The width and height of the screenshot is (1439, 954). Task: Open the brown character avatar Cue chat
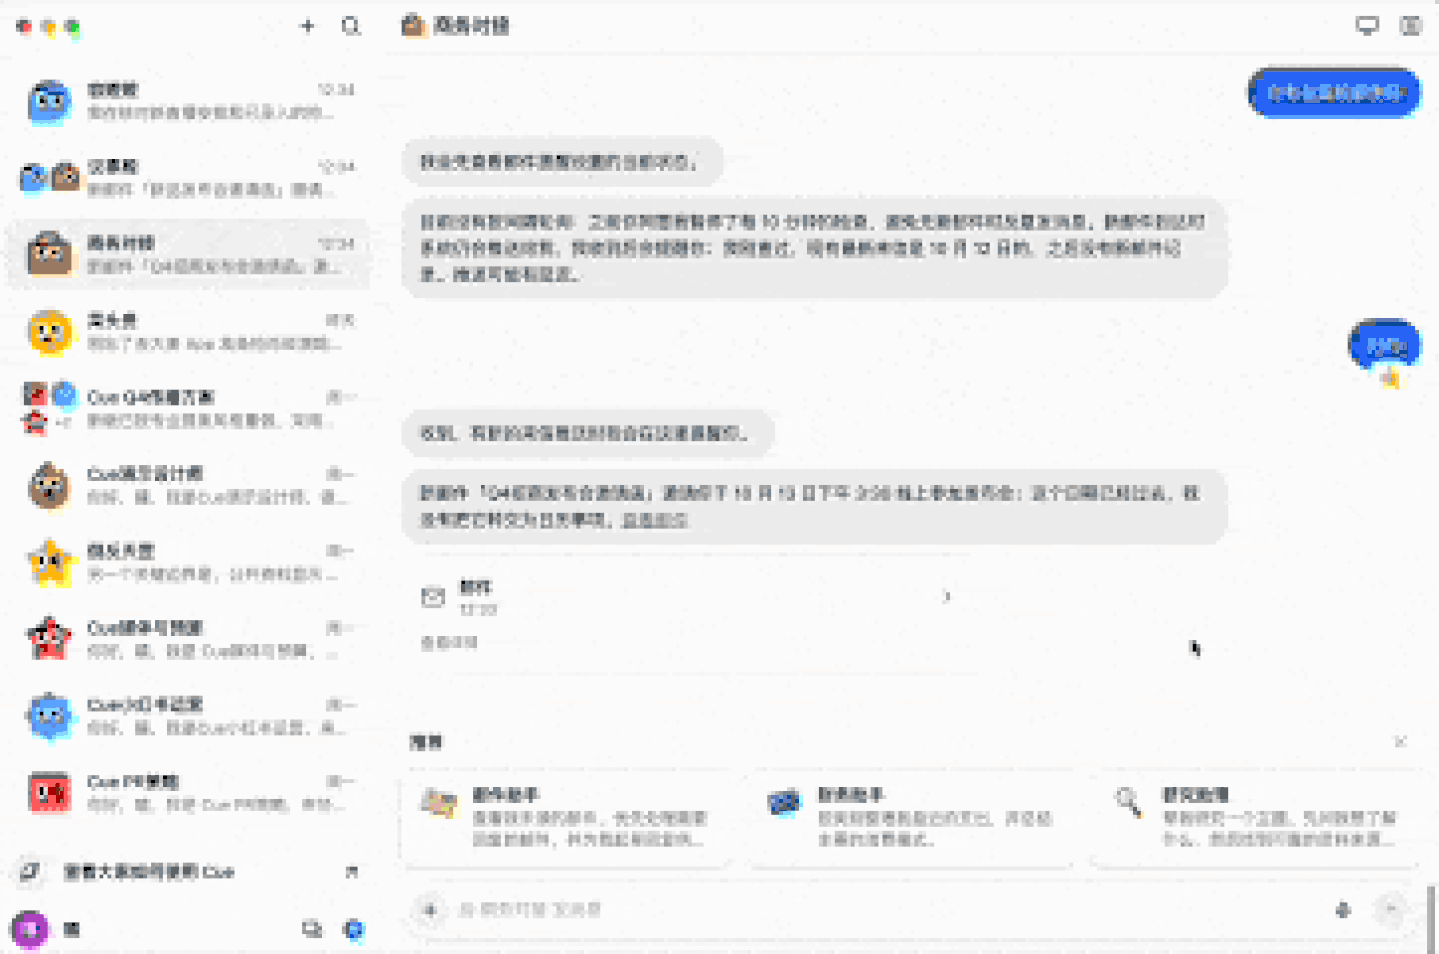188,486
